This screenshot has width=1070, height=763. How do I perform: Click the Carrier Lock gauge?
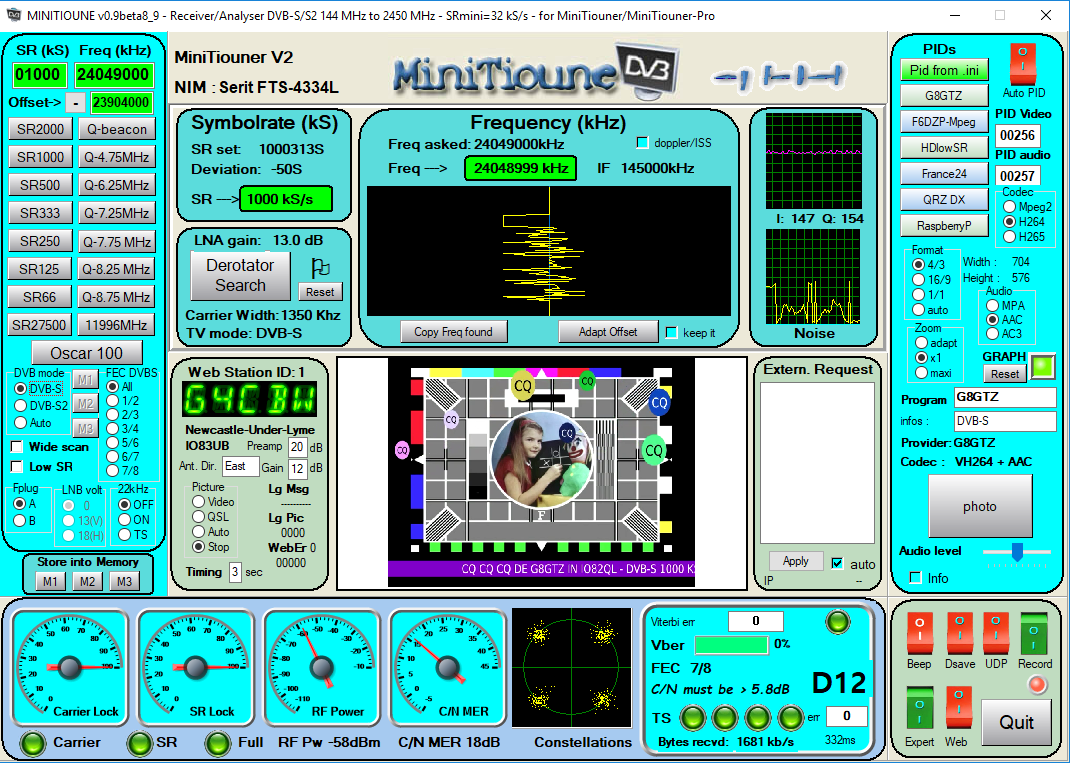coord(70,667)
